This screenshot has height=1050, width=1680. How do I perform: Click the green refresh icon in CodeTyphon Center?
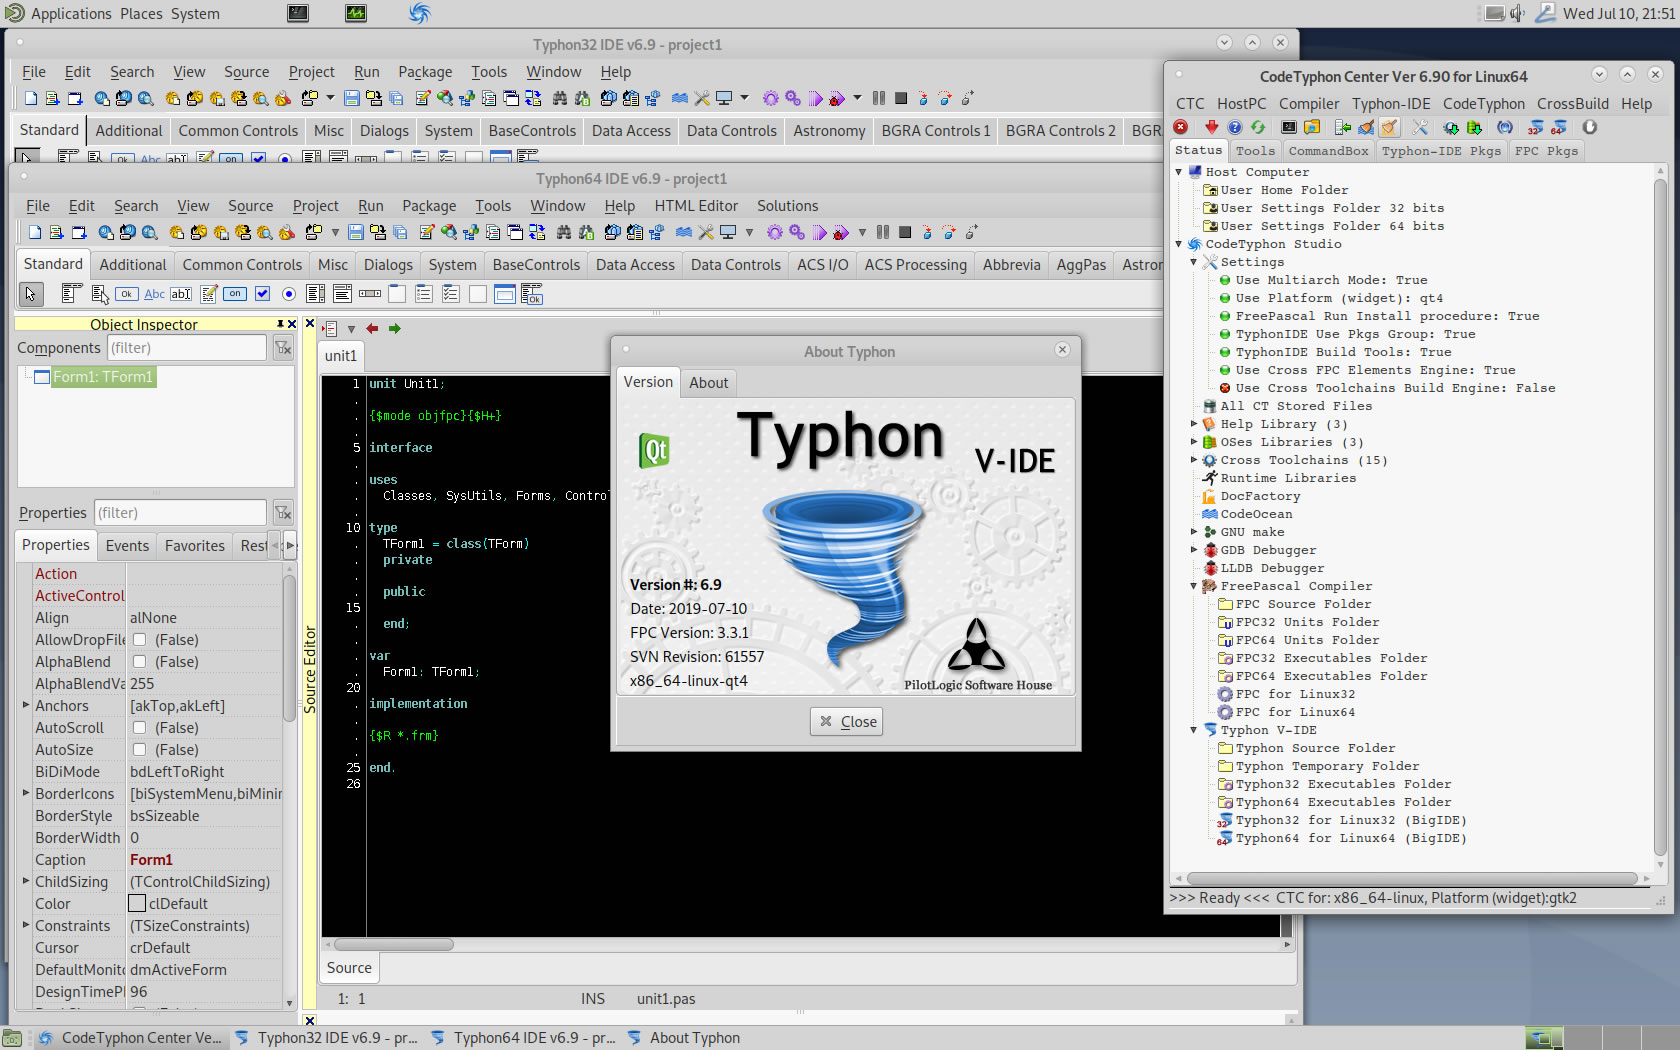(x=1258, y=127)
